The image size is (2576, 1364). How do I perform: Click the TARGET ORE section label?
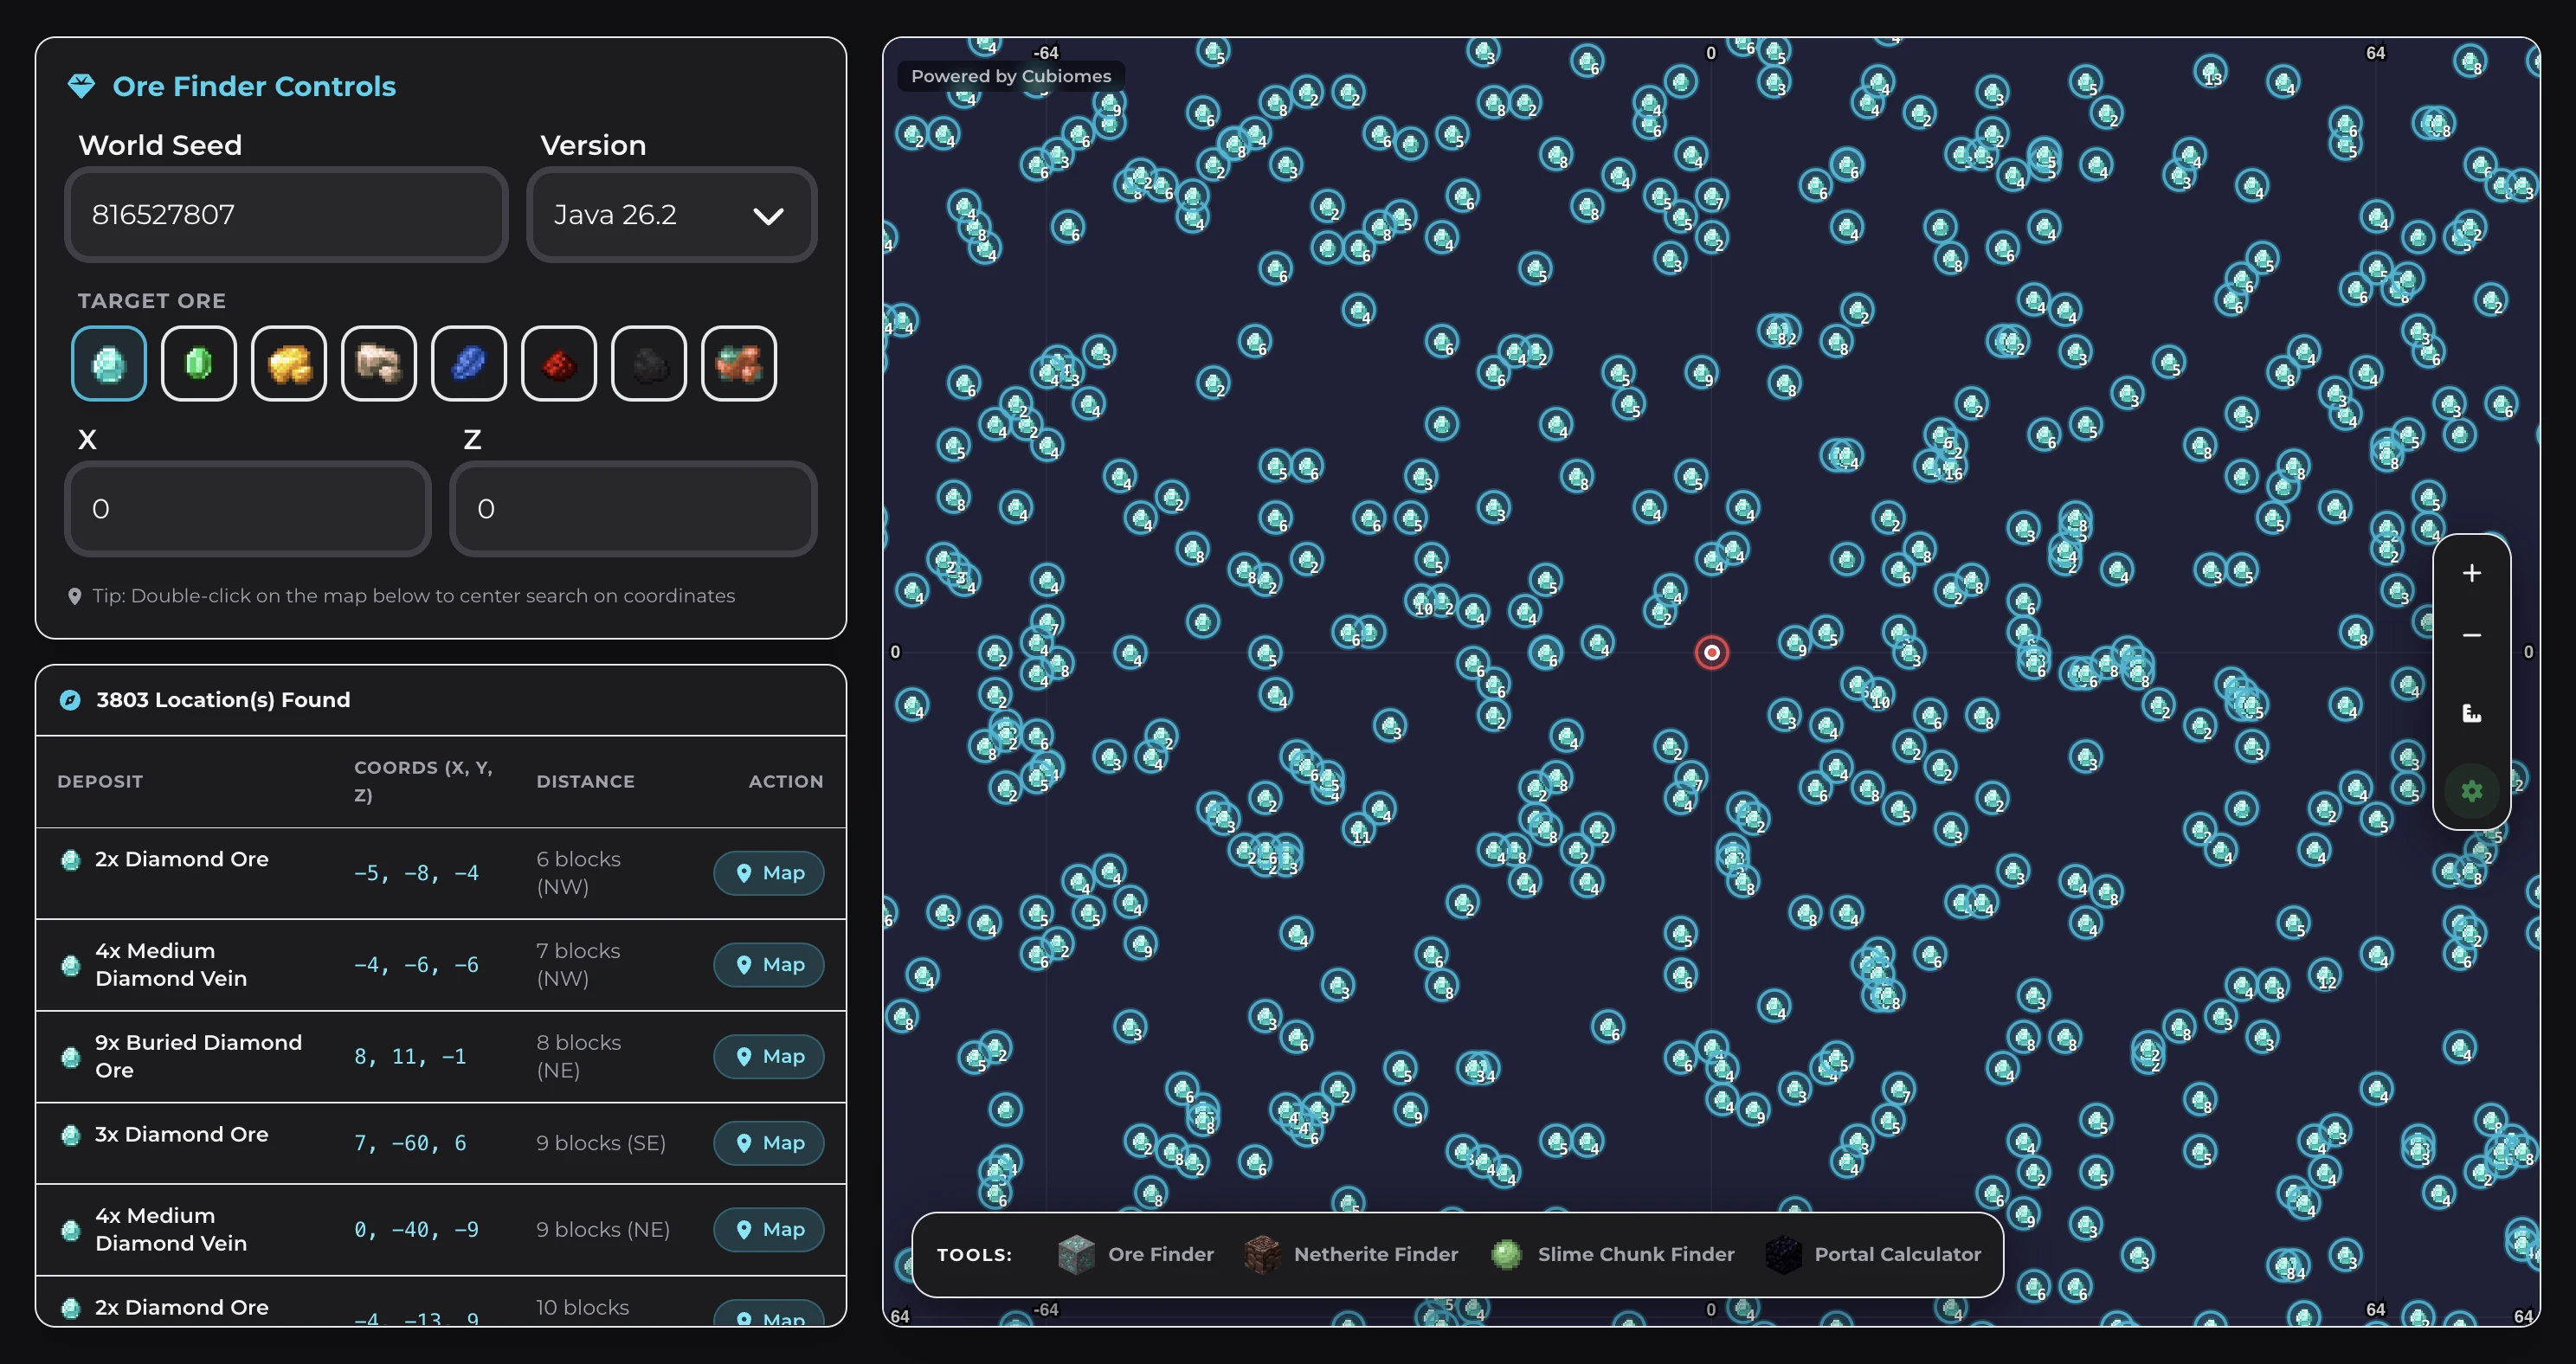tap(152, 301)
